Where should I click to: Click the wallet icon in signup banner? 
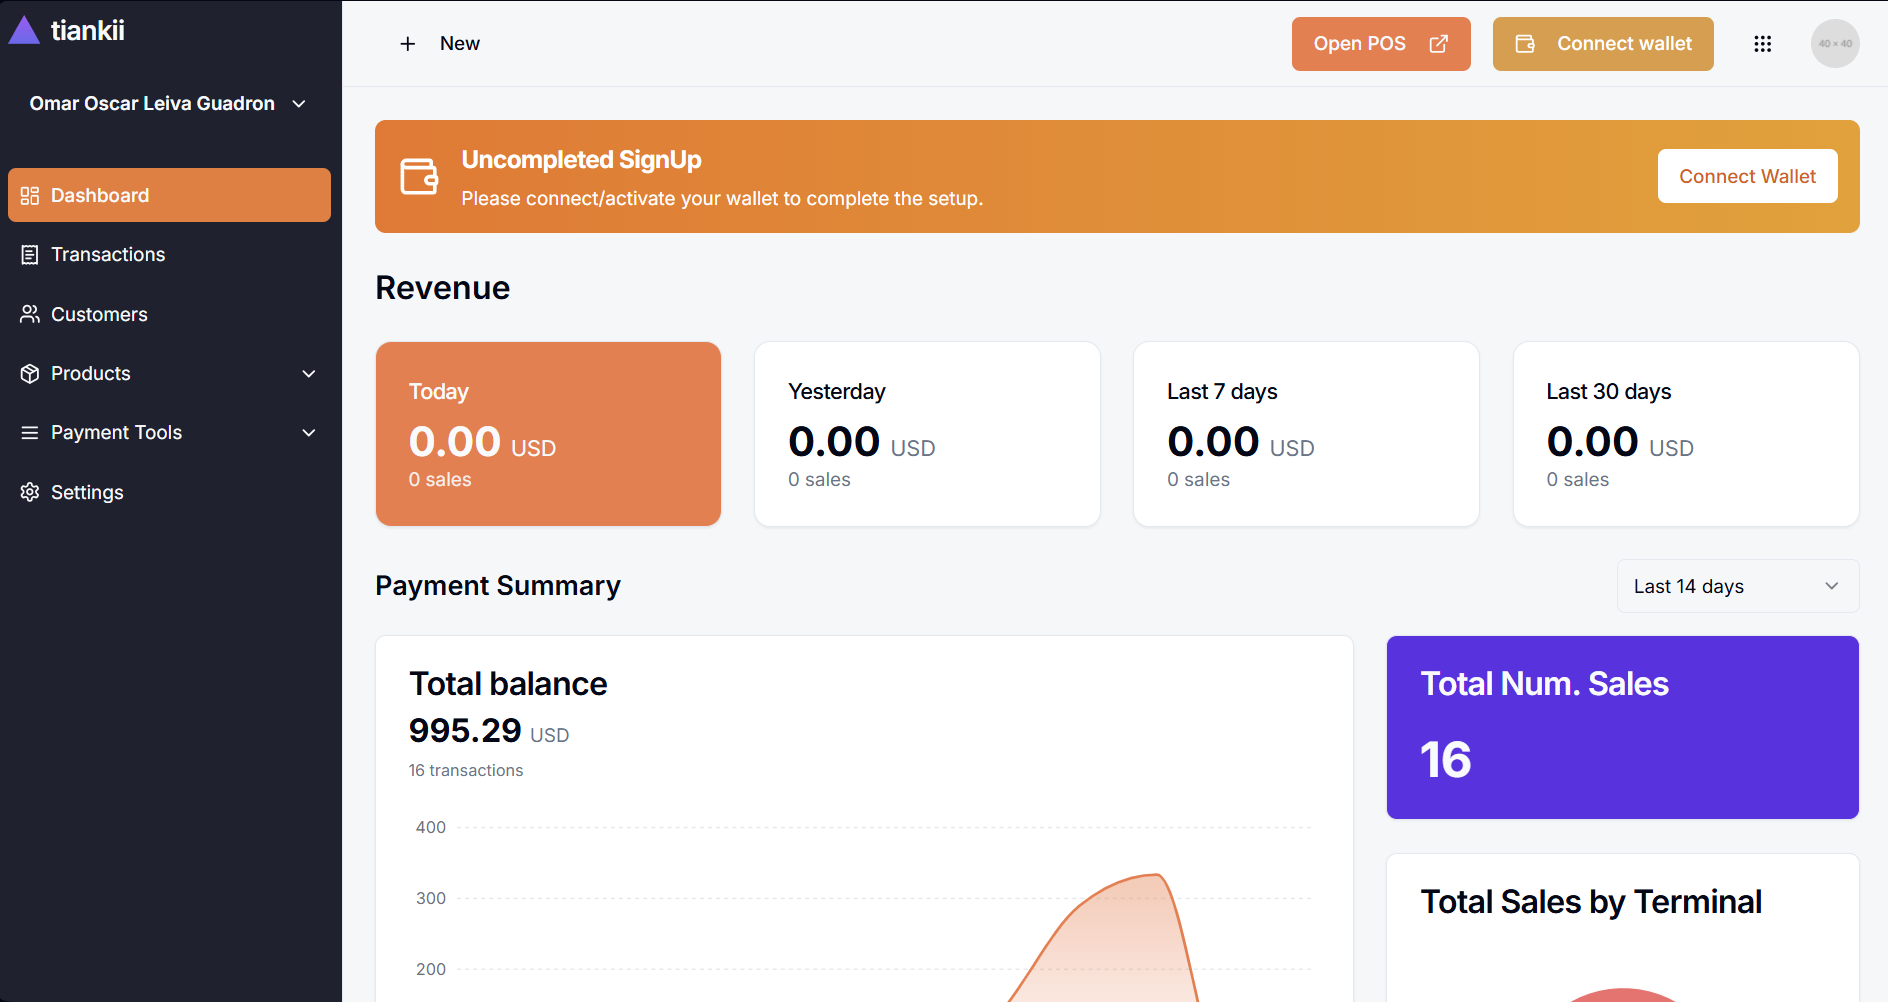pyautogui.click(x=419, y=177)
